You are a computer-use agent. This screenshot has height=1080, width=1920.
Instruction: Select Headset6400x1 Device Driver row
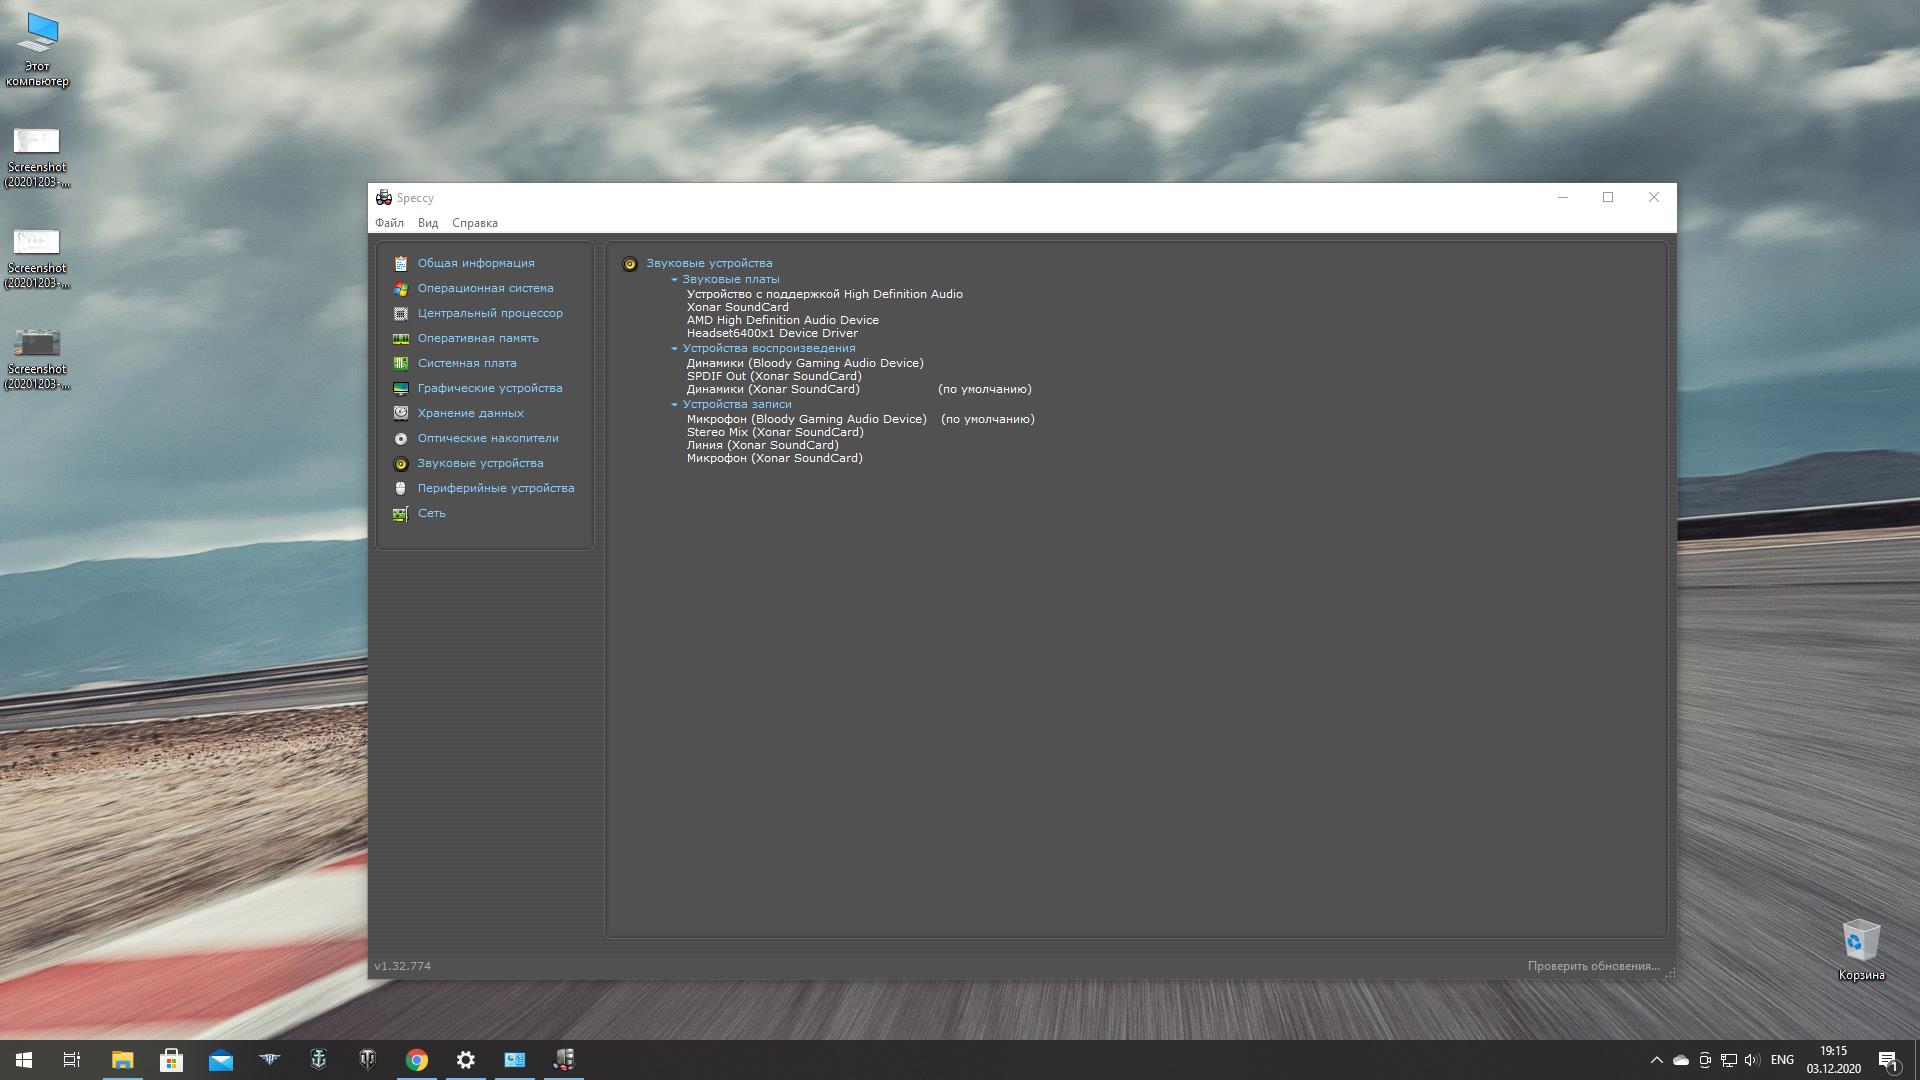pyautogui.click(x=772, y=333)
